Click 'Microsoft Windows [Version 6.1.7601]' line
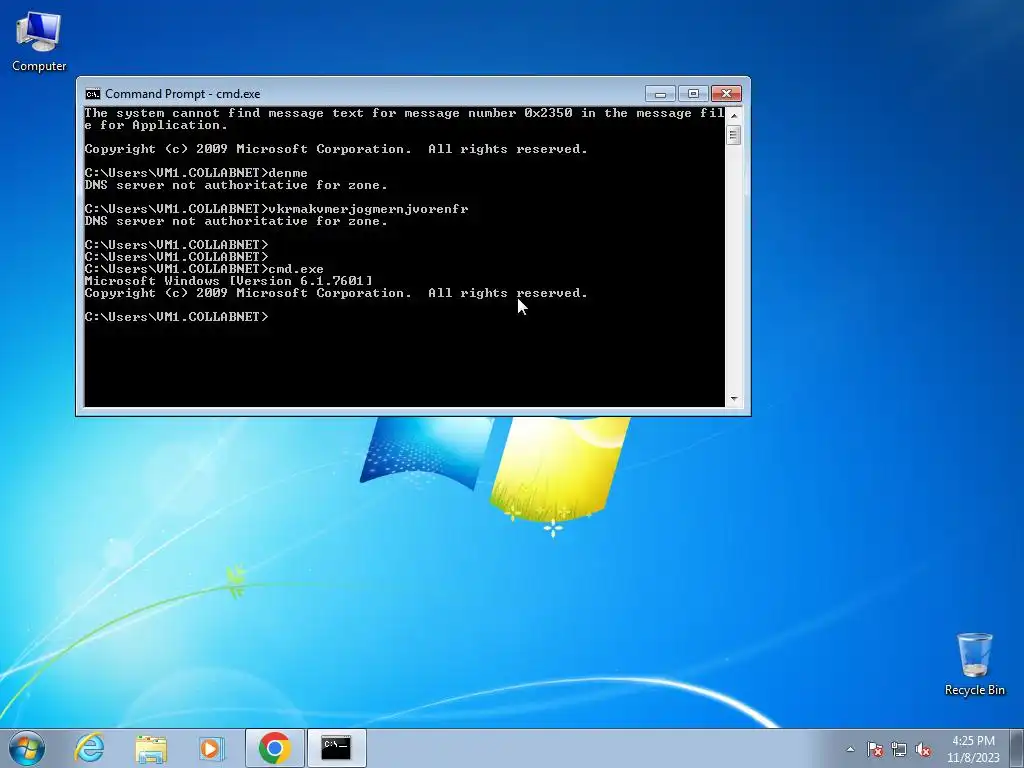This screenshot has width=1024, height=768. pyautogui.click(x=229, y=281)
